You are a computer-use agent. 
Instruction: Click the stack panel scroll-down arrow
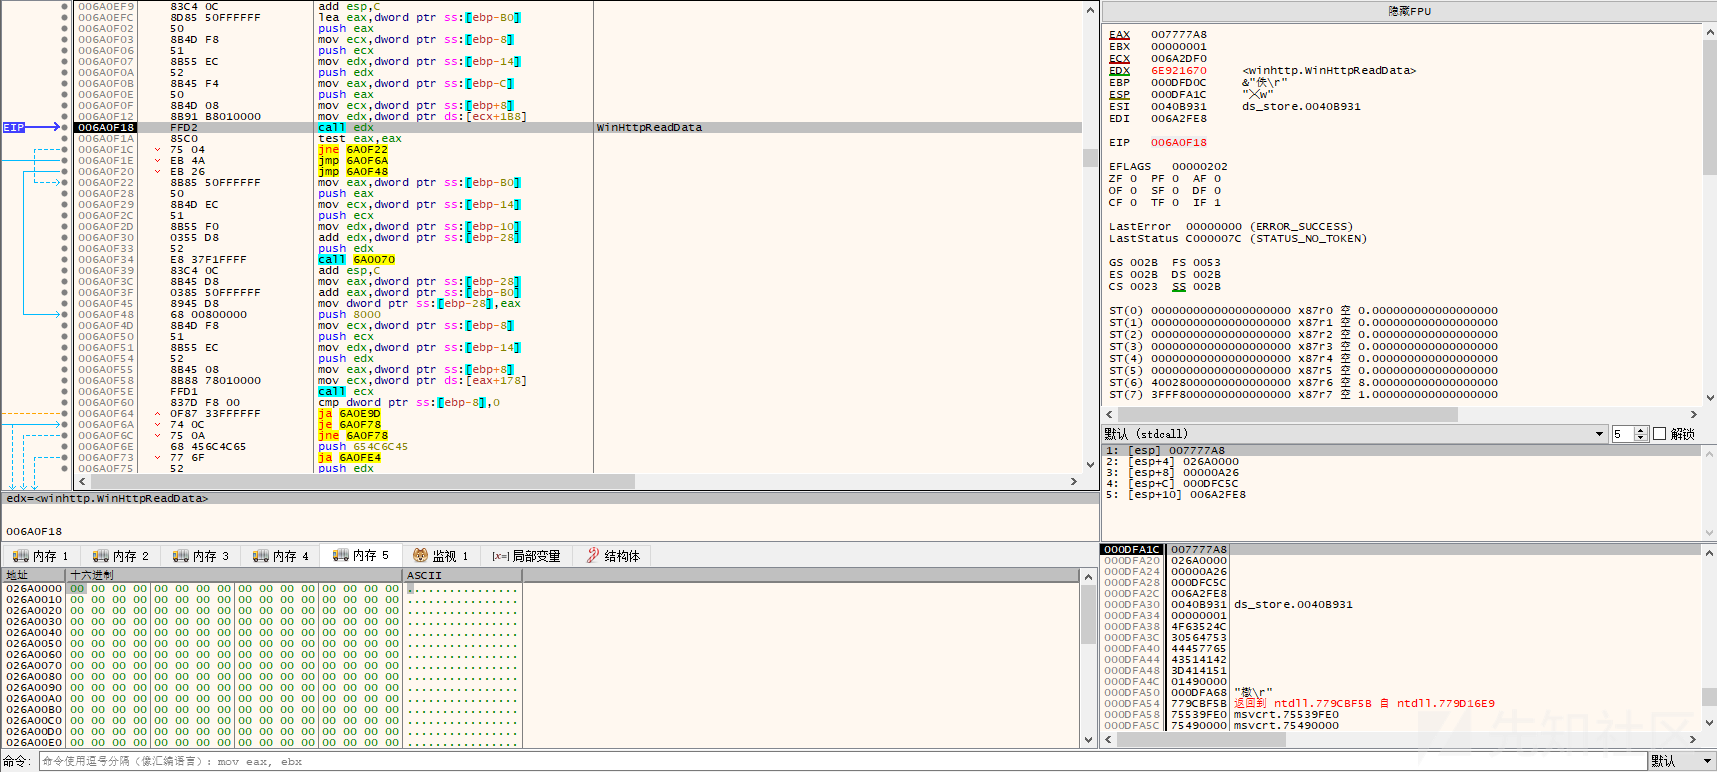coord(1709,724)
